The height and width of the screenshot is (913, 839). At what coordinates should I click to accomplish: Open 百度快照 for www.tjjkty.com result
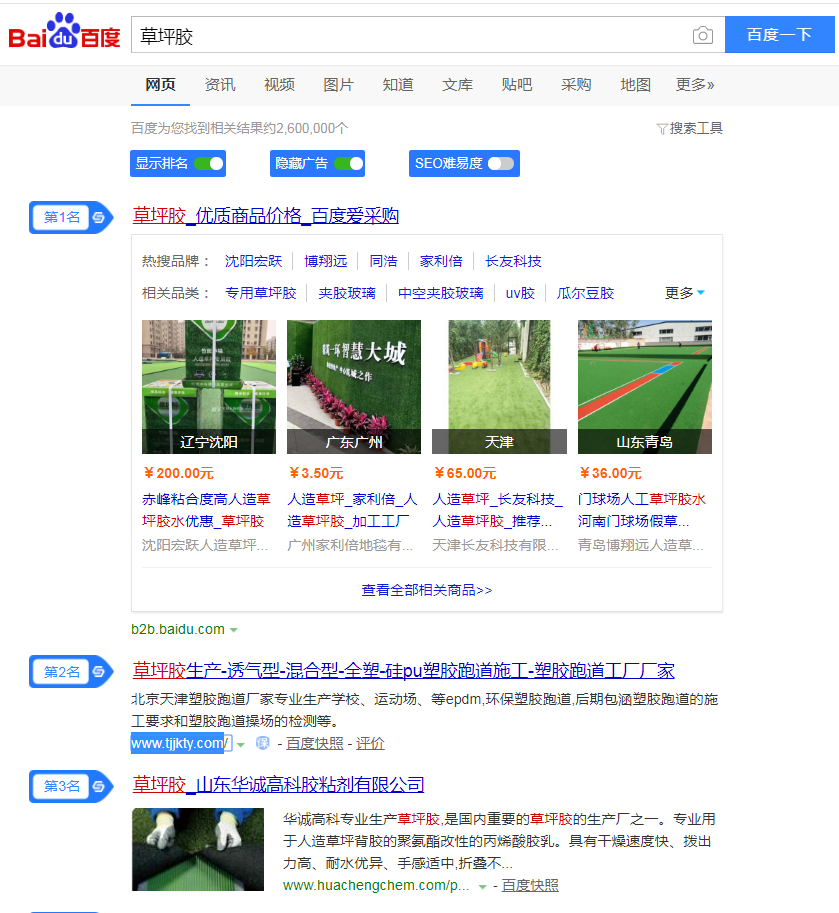pyautogui.click(x=314, y=744)
